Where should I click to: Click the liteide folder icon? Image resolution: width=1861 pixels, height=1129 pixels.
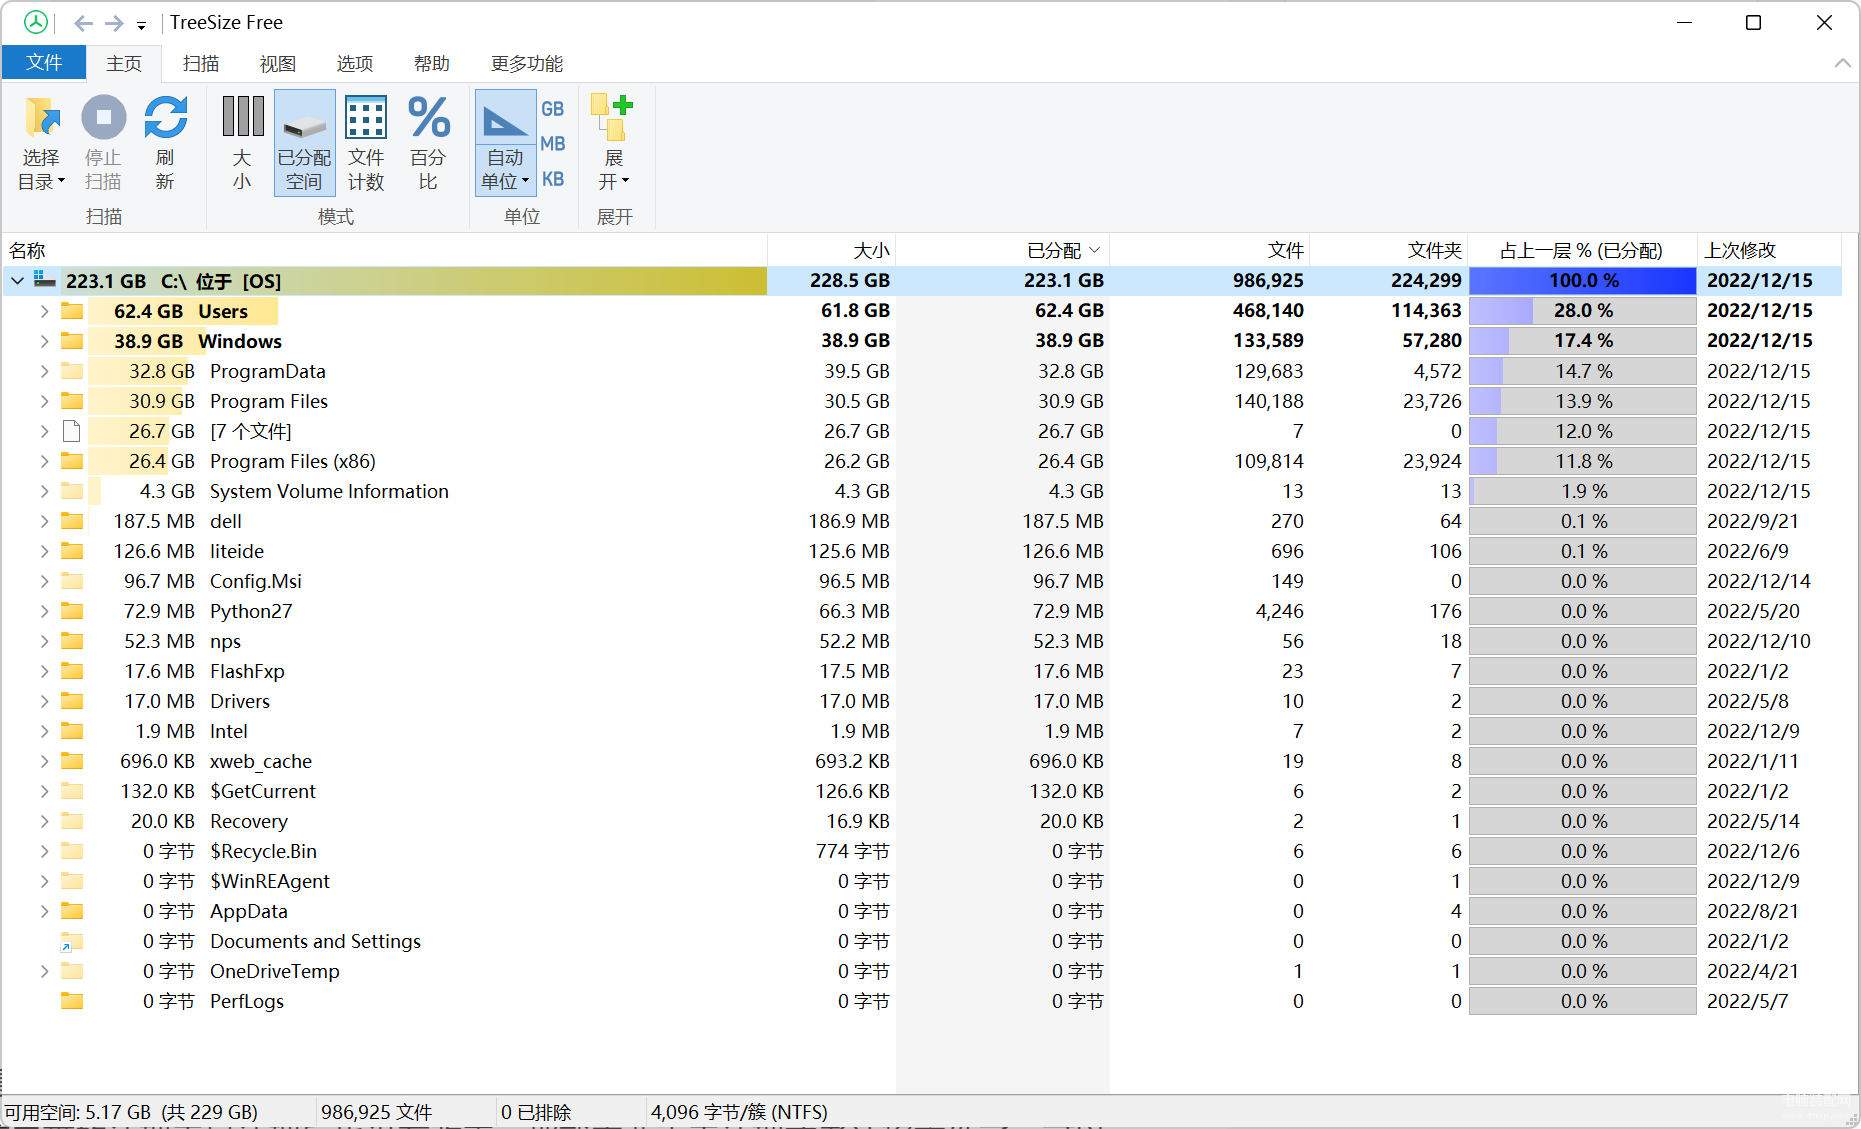click(x=72, y=551)
